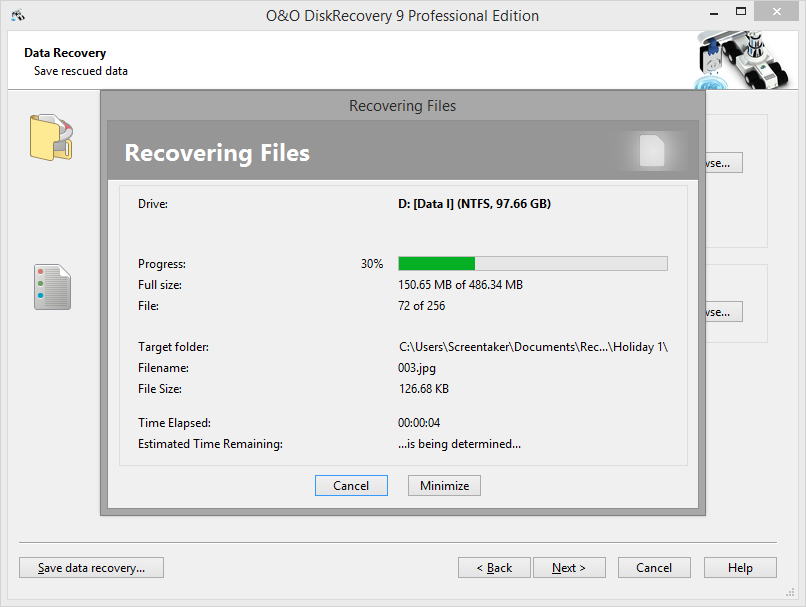The width and height of the screenshot is (806, 607).
Task: Click the wizard's Cancel button at bottom
Action: 654,567
